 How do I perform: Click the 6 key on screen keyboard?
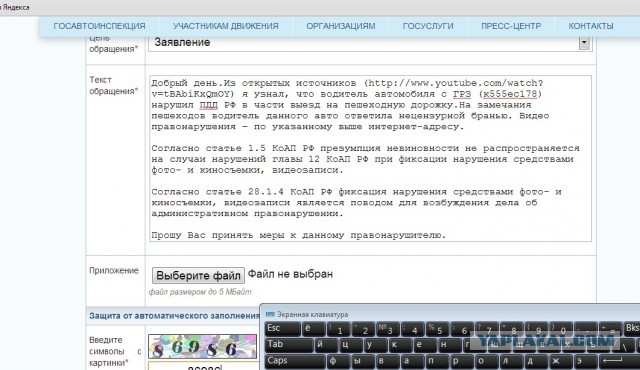coord(462,329)
